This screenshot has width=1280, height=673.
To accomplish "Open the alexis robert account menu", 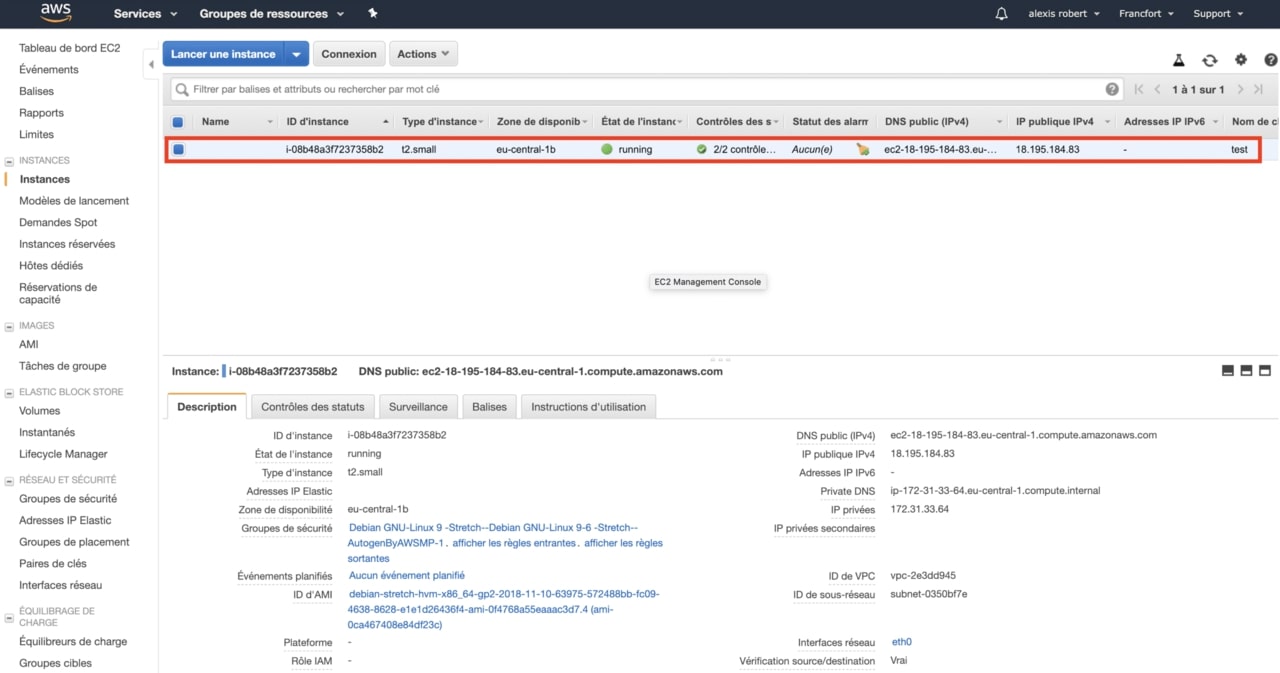I will click(x=1064, y=14).
